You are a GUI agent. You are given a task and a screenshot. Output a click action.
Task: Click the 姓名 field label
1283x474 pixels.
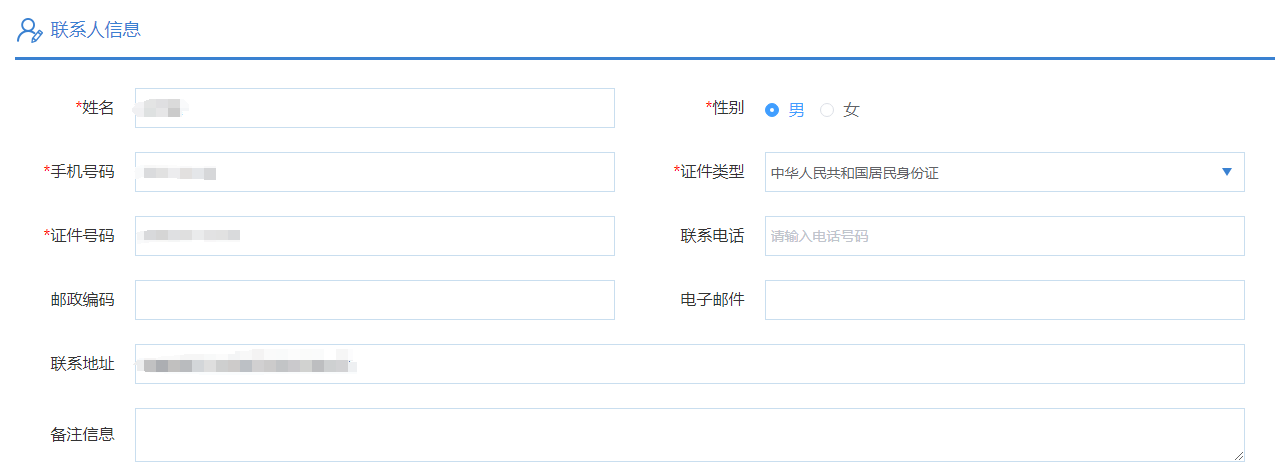97,108
